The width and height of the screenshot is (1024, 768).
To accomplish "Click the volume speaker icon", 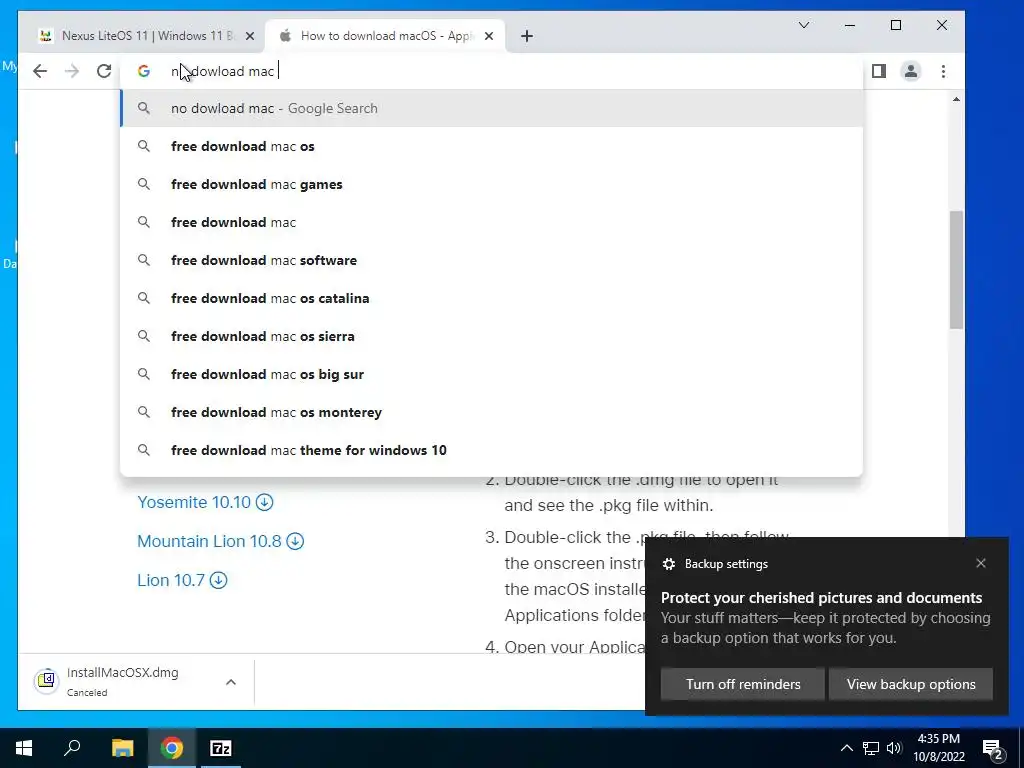I will (x=894, y=748).
